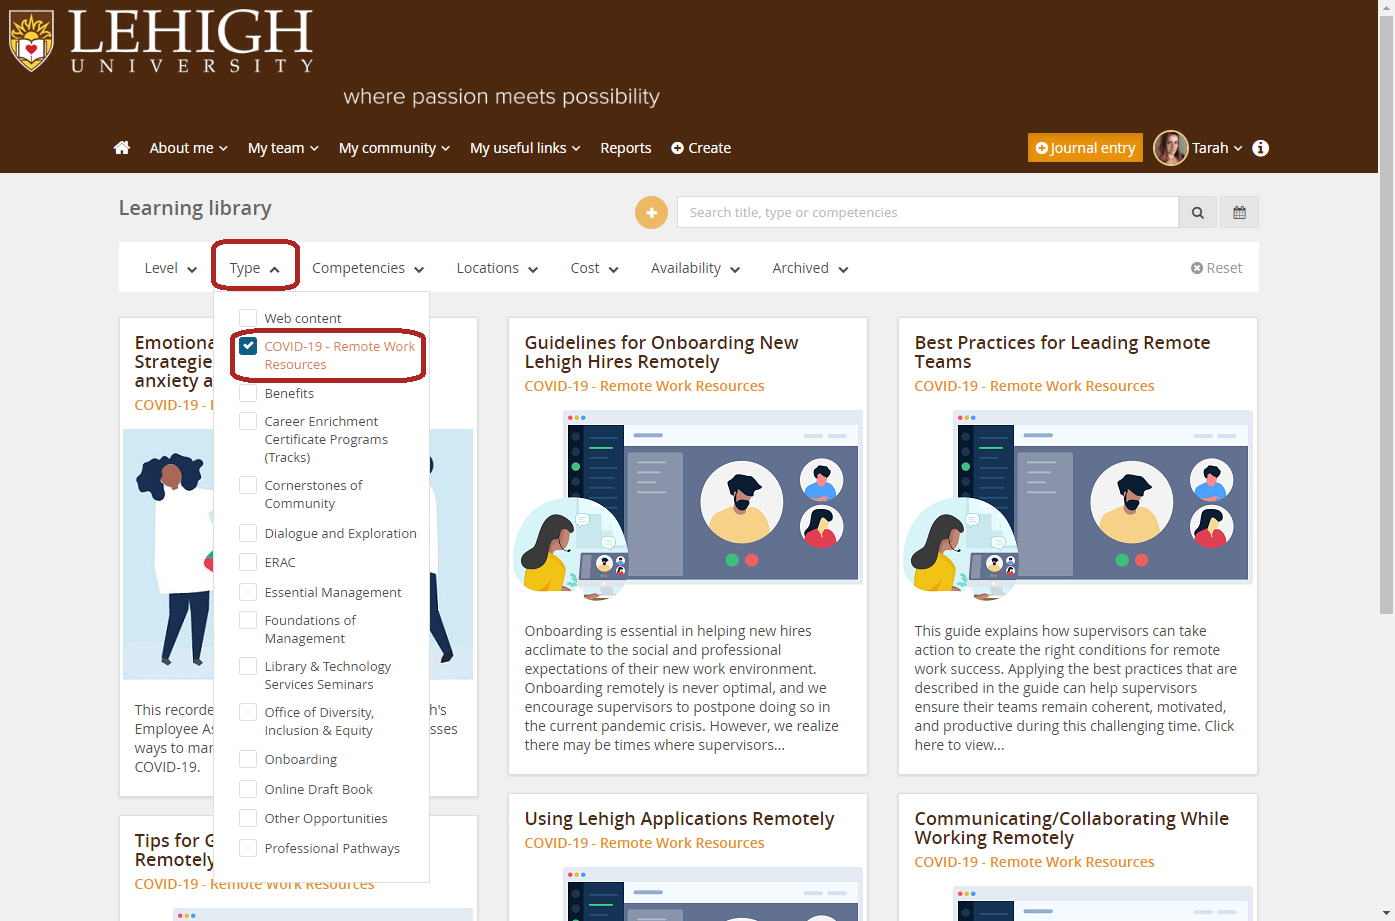The width and height of the screenshot is (1395, 921).
Task: Open Communicating/Collaborating While Working Remotely
Action: click(x=1071, y=828)
